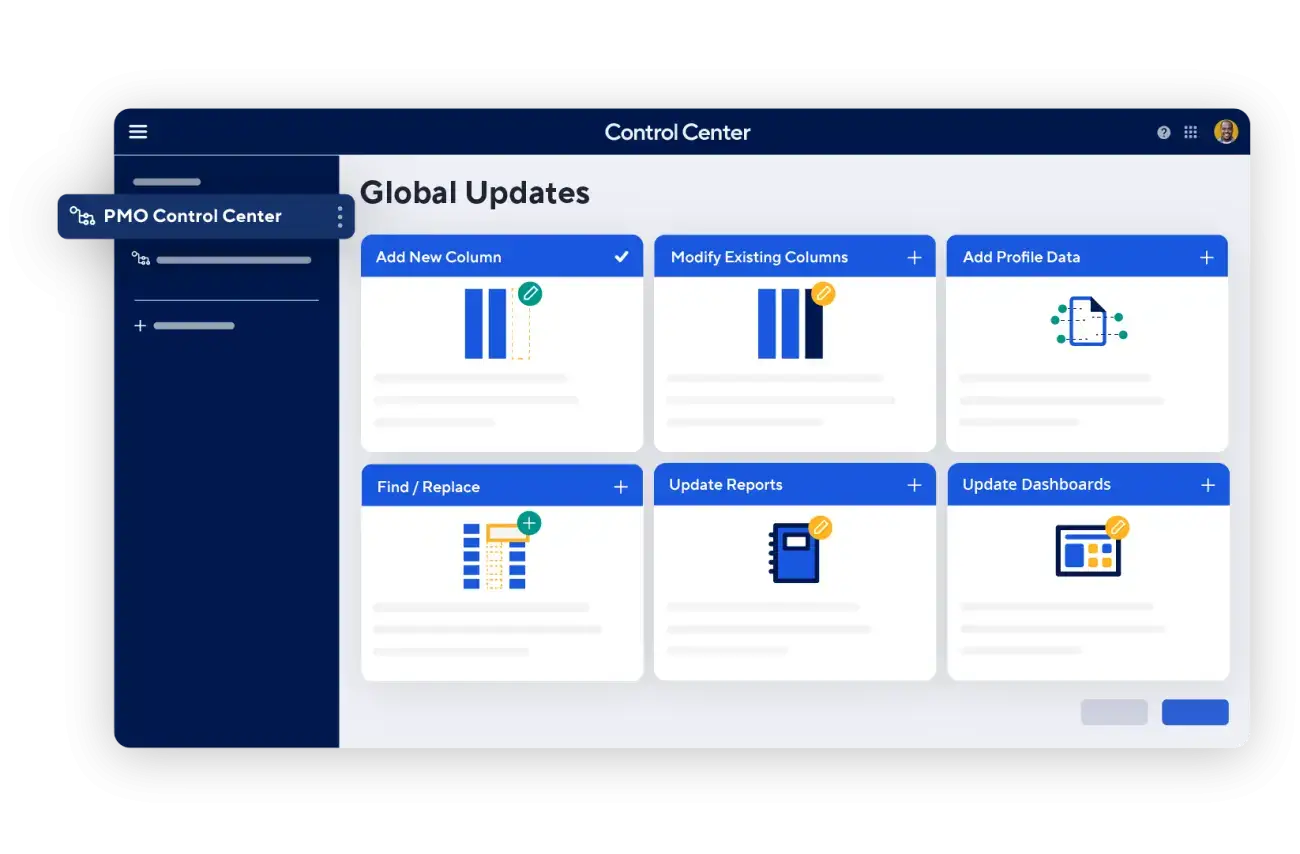Click the Add Profile Data document icon
This screenshot has width=1300, height=854.
pyautogui.click(x=1088, y=321)
